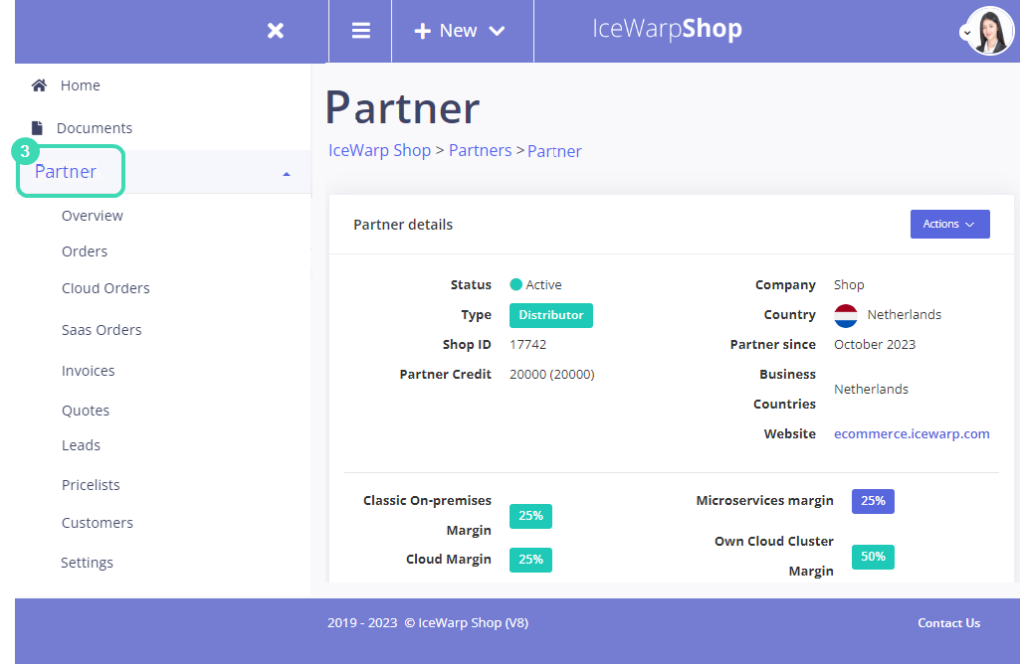Click the Contact Us footer link

tap(948, 623)
